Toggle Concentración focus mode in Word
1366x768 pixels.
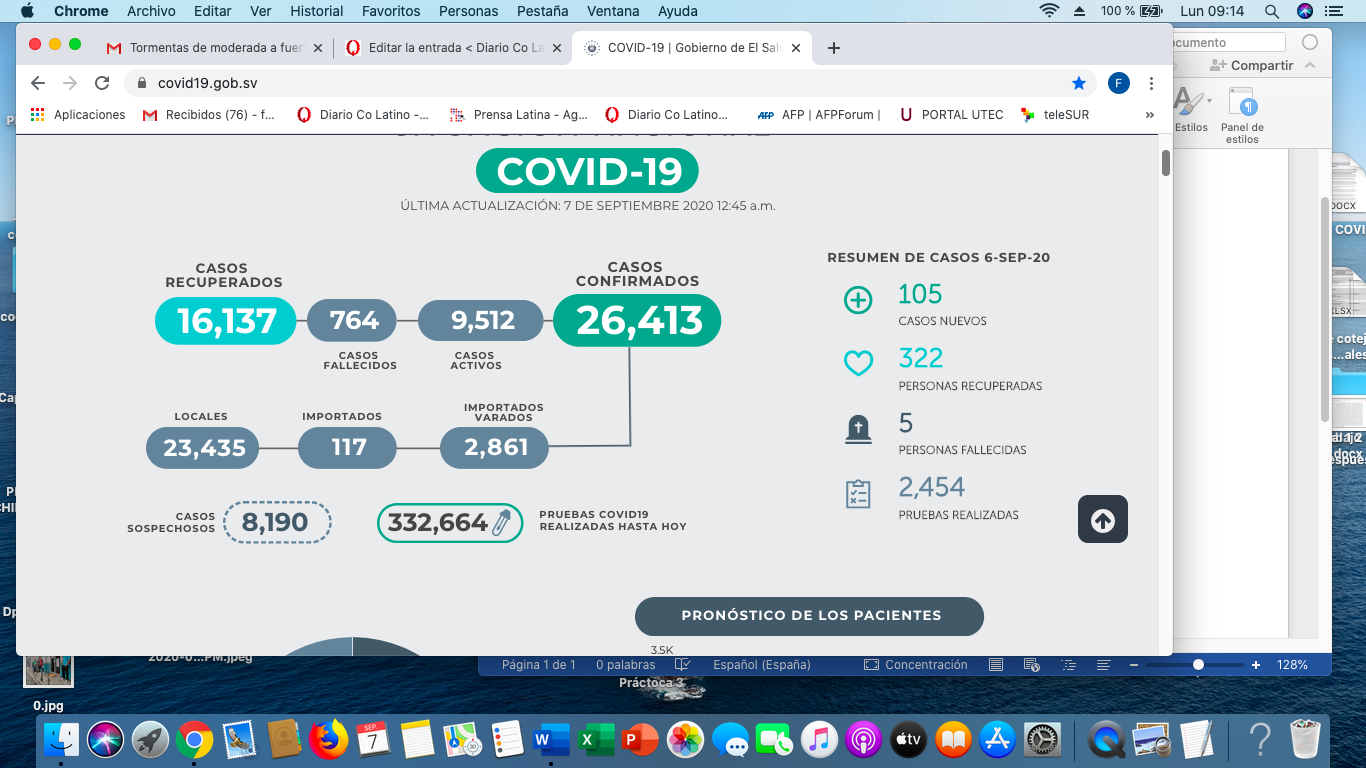(x=916, y=665)
